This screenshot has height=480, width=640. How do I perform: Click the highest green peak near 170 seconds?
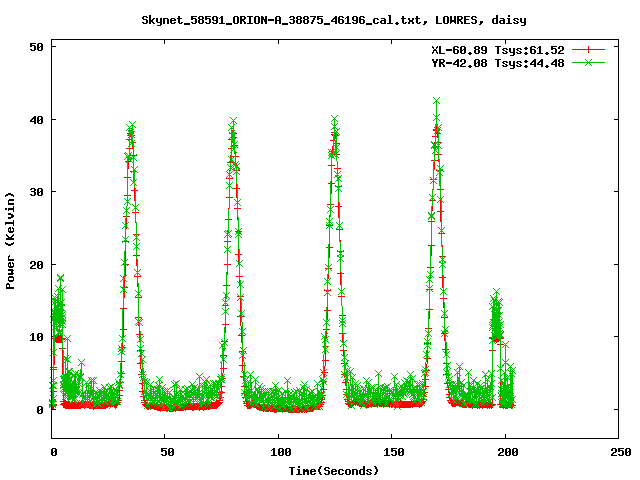(x=436, y=101)
